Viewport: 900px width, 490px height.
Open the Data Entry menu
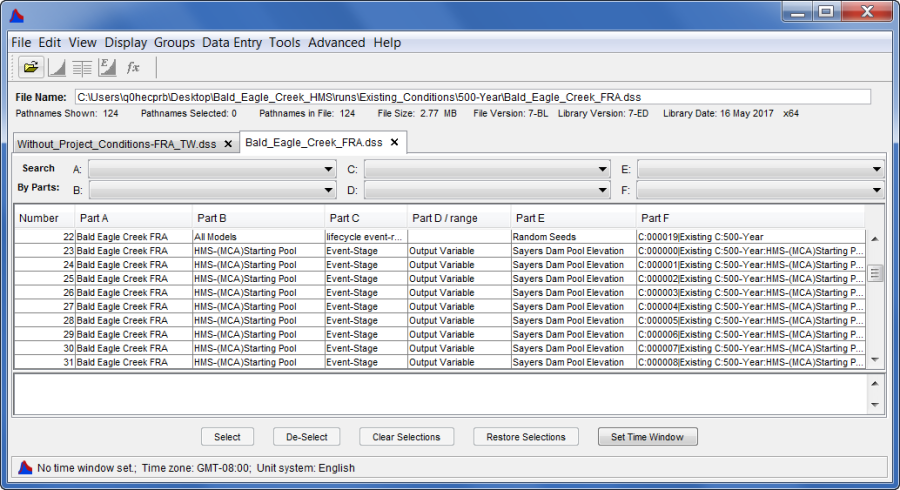(231, 43)
